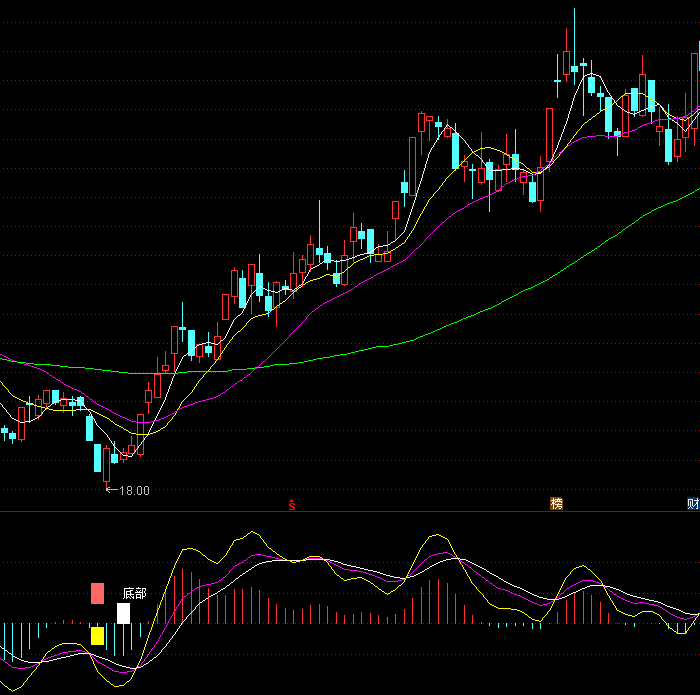Click the red S event marker

point(292,505)
